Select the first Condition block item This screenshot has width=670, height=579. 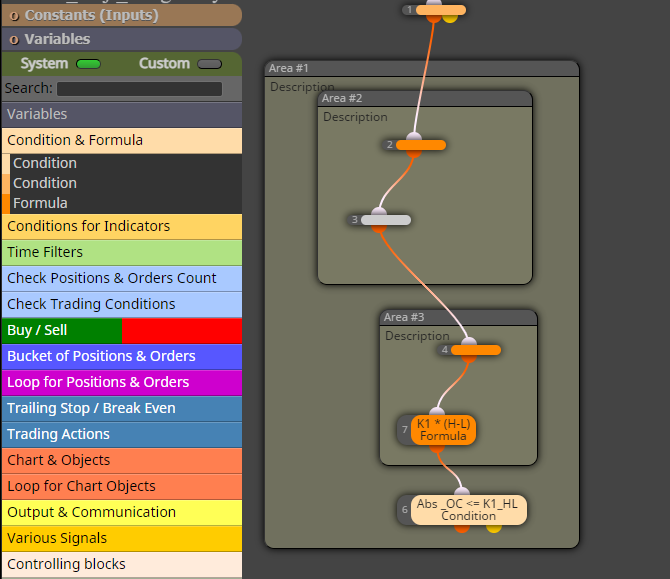(122, 164)
